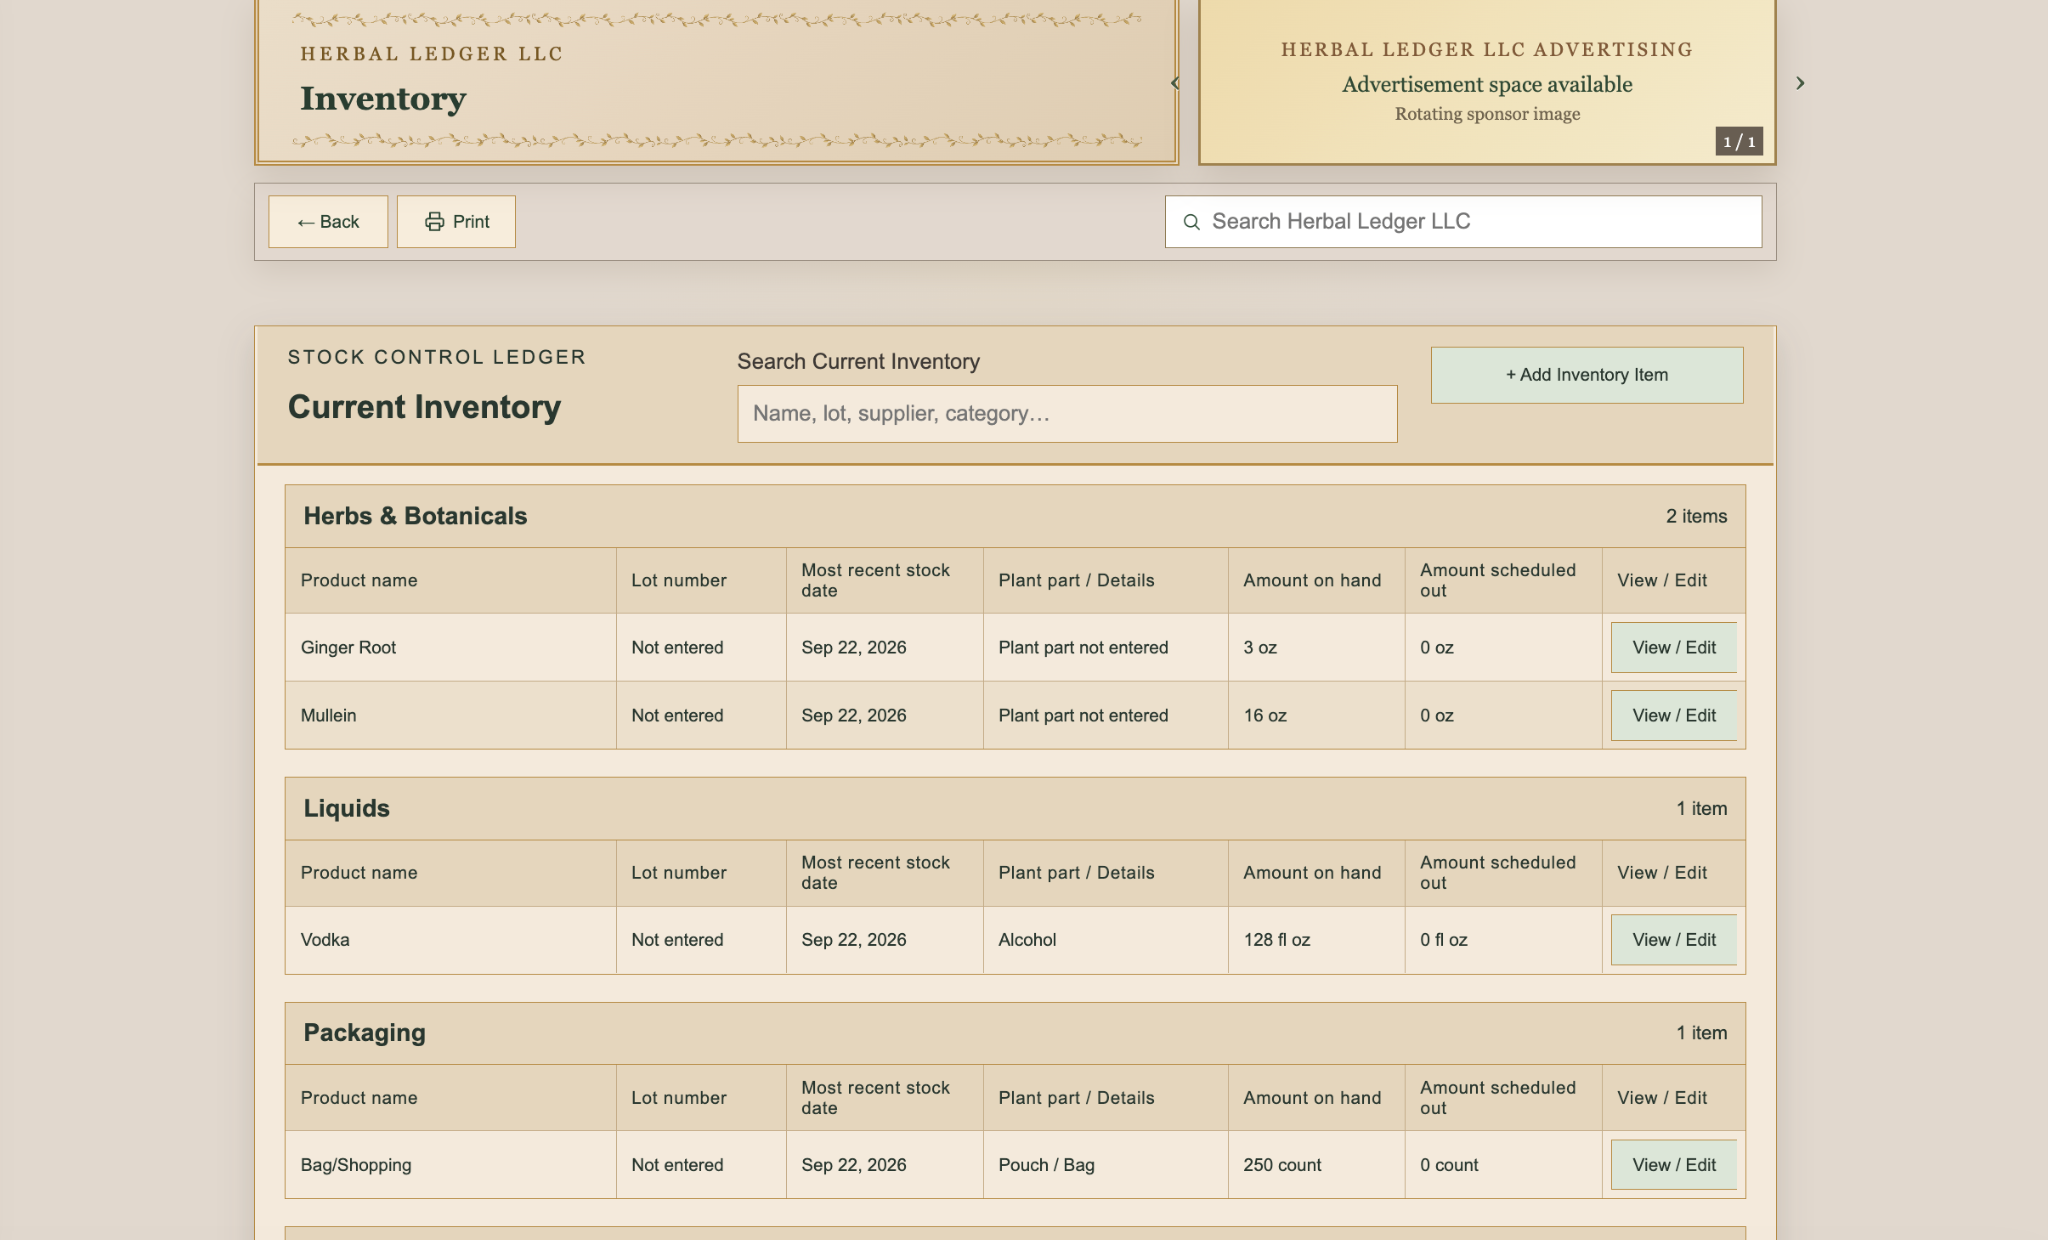Click the Inventory page title
Image resolution: width=2048 pixels, height=1240 pixels.
(x=383, y=98)
